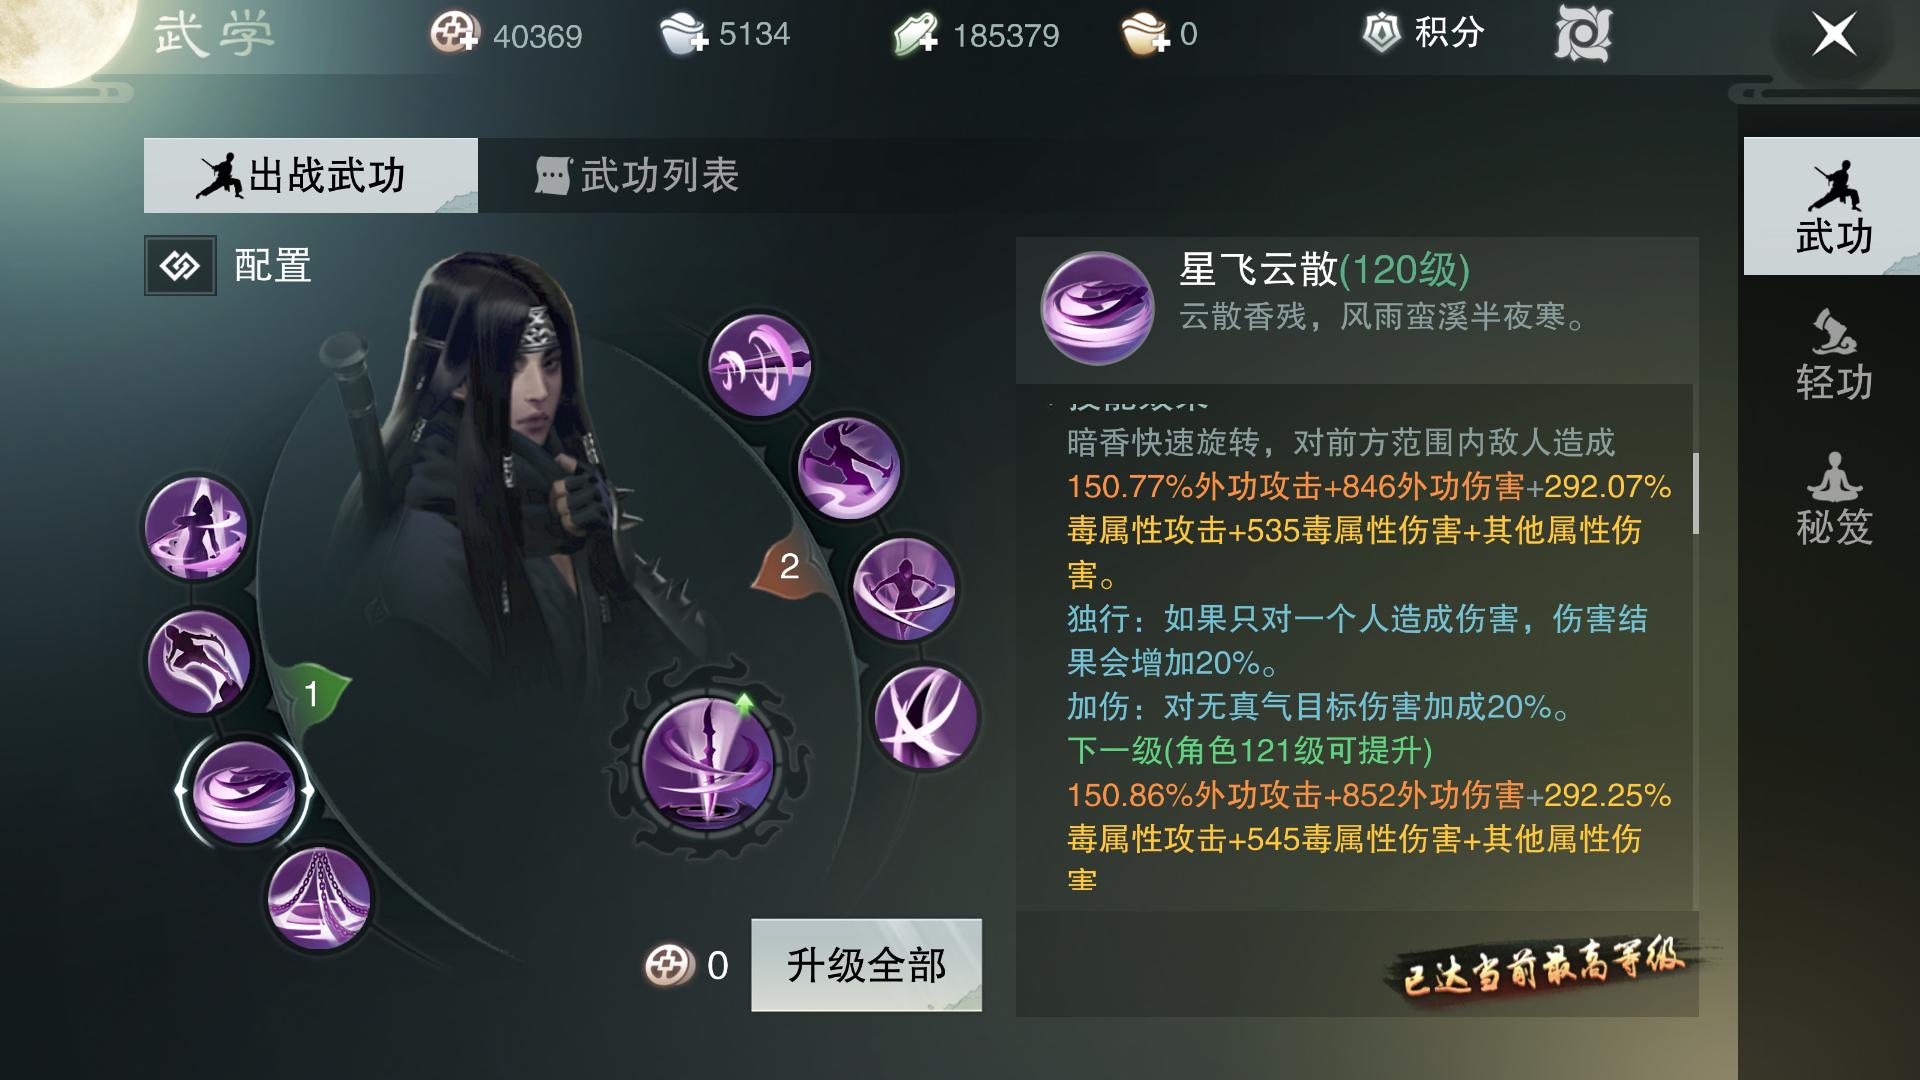Click the 升级全部 upgrade-all button

click(866, 965)
